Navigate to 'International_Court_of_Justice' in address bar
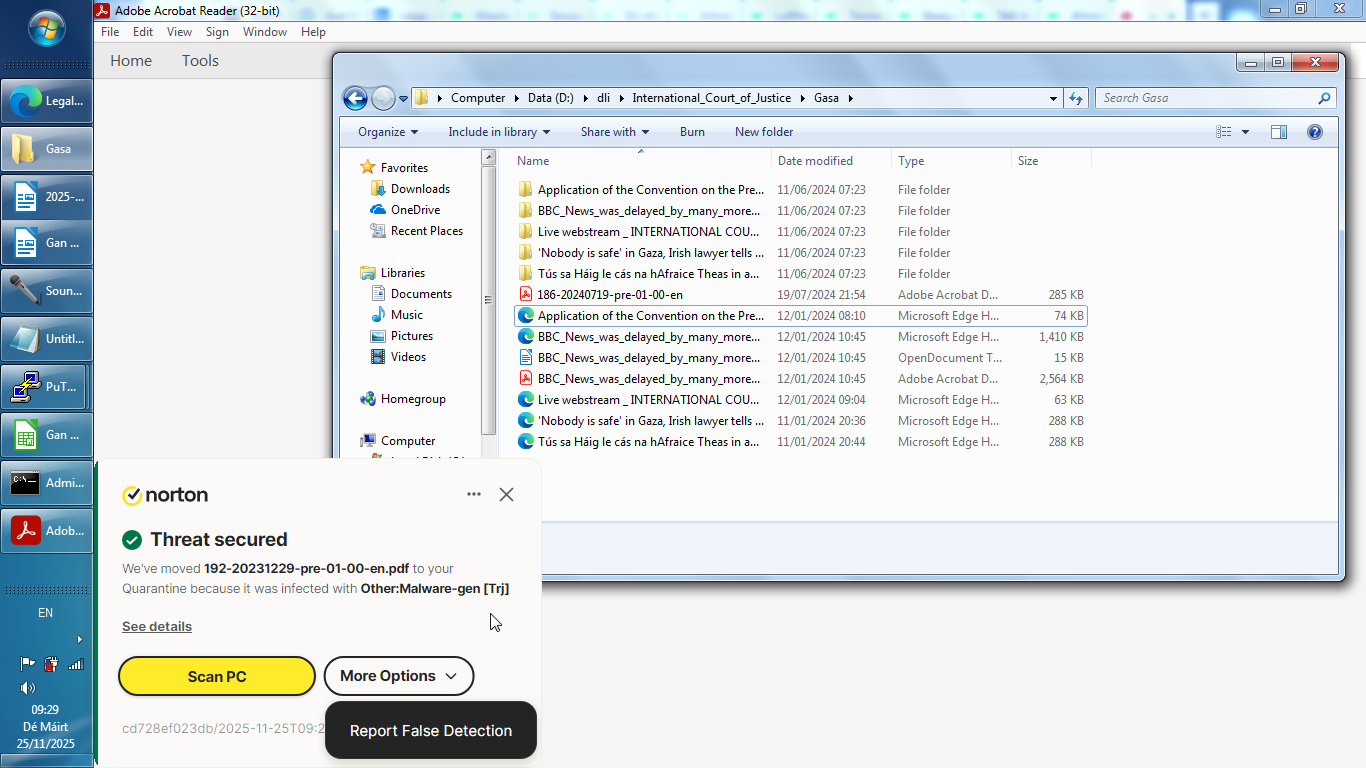Image resolution: width=1366 pixels, height=768 pixels. (x=711, y=98)
